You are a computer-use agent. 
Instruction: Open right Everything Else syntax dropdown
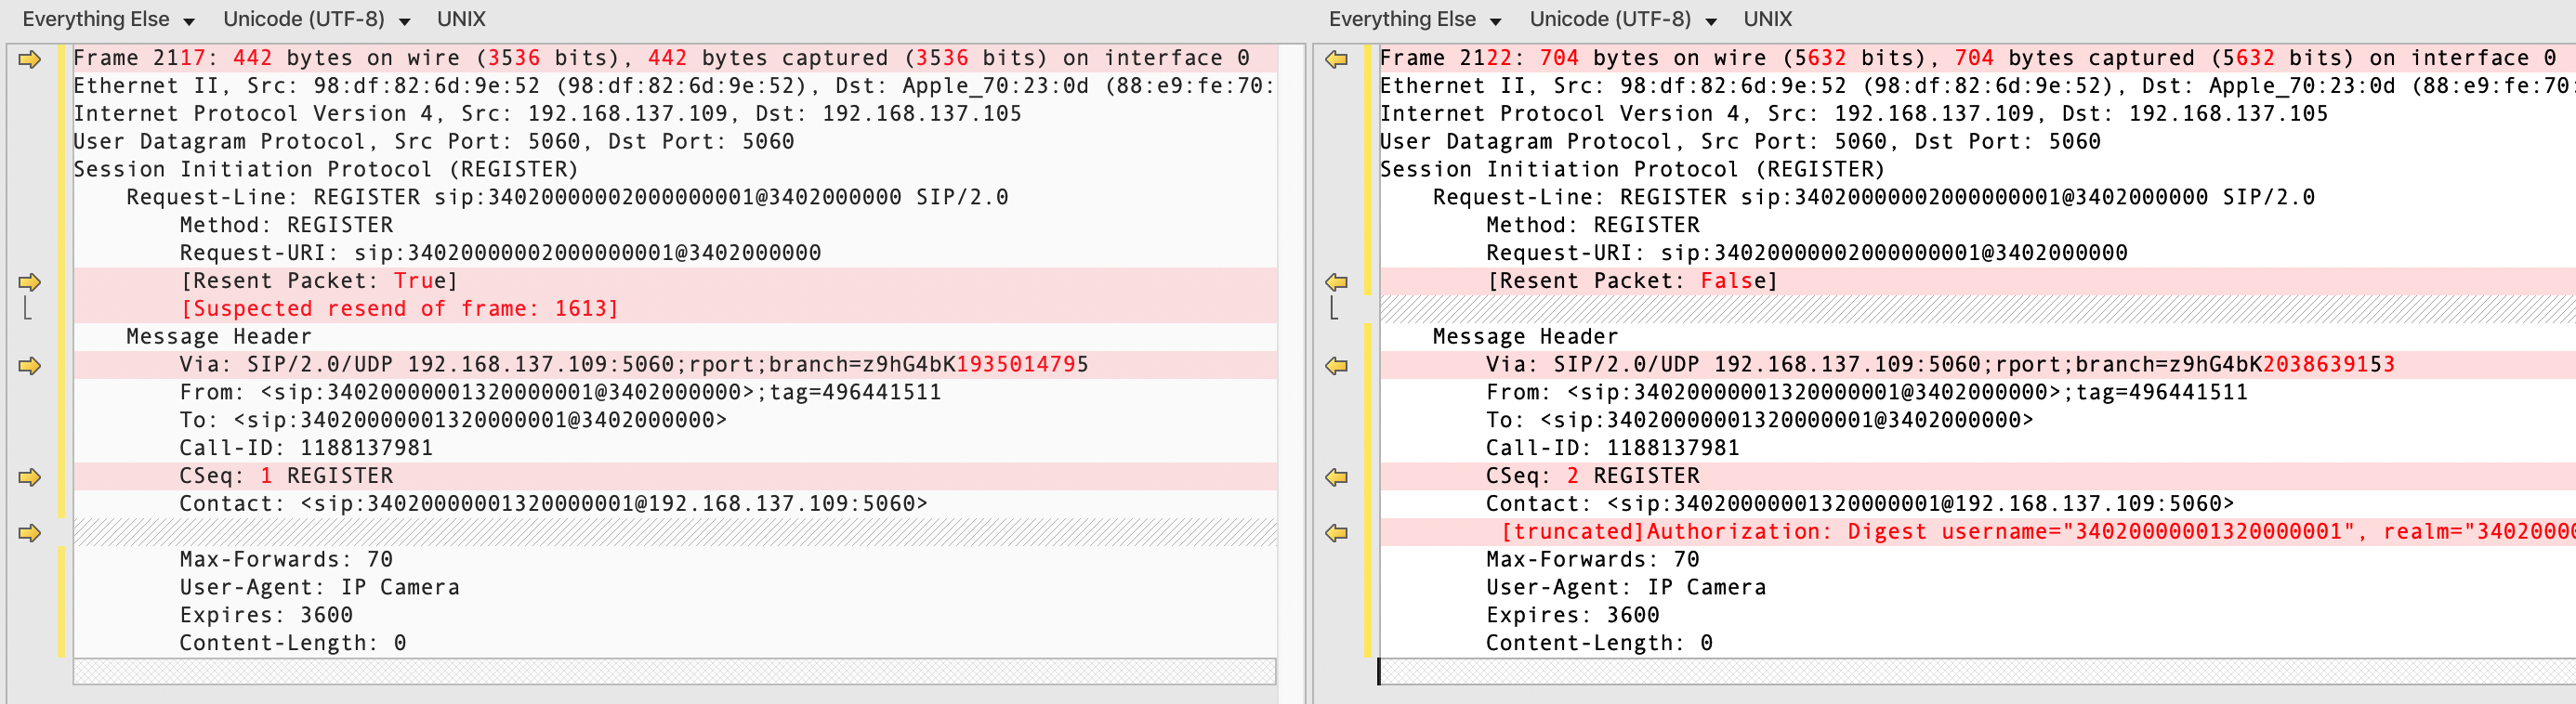tap(1414, 19)
